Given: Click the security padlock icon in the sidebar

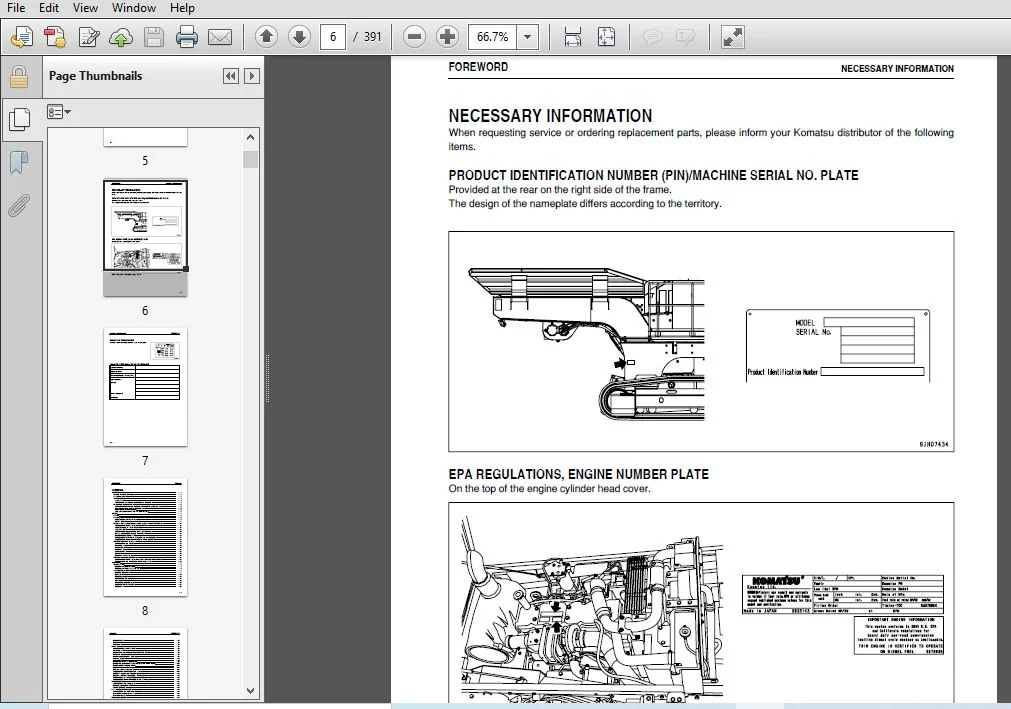Looking at the screenshot, I should [19, 77].
